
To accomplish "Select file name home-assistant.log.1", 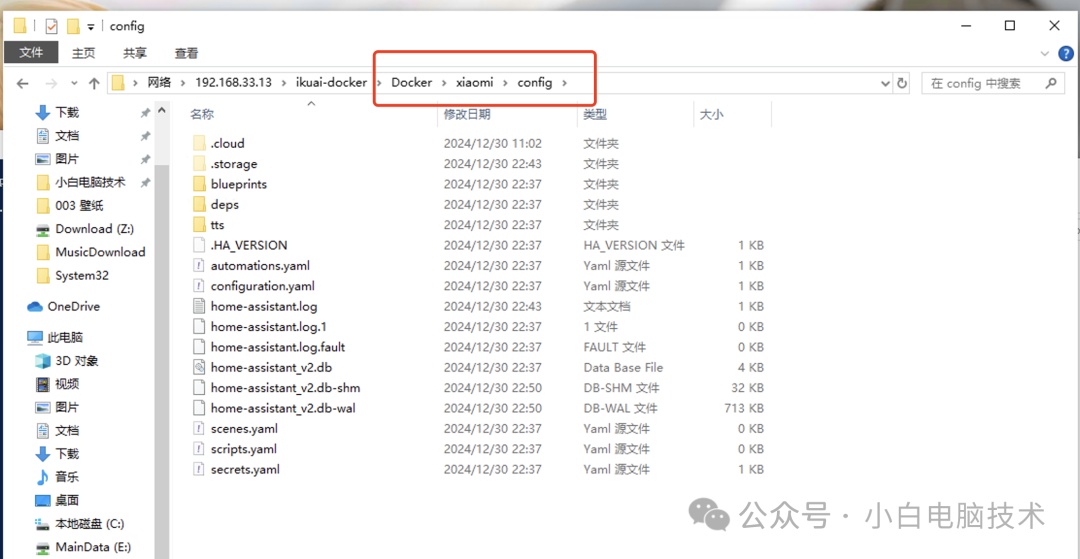I will (x=269, y=326).
